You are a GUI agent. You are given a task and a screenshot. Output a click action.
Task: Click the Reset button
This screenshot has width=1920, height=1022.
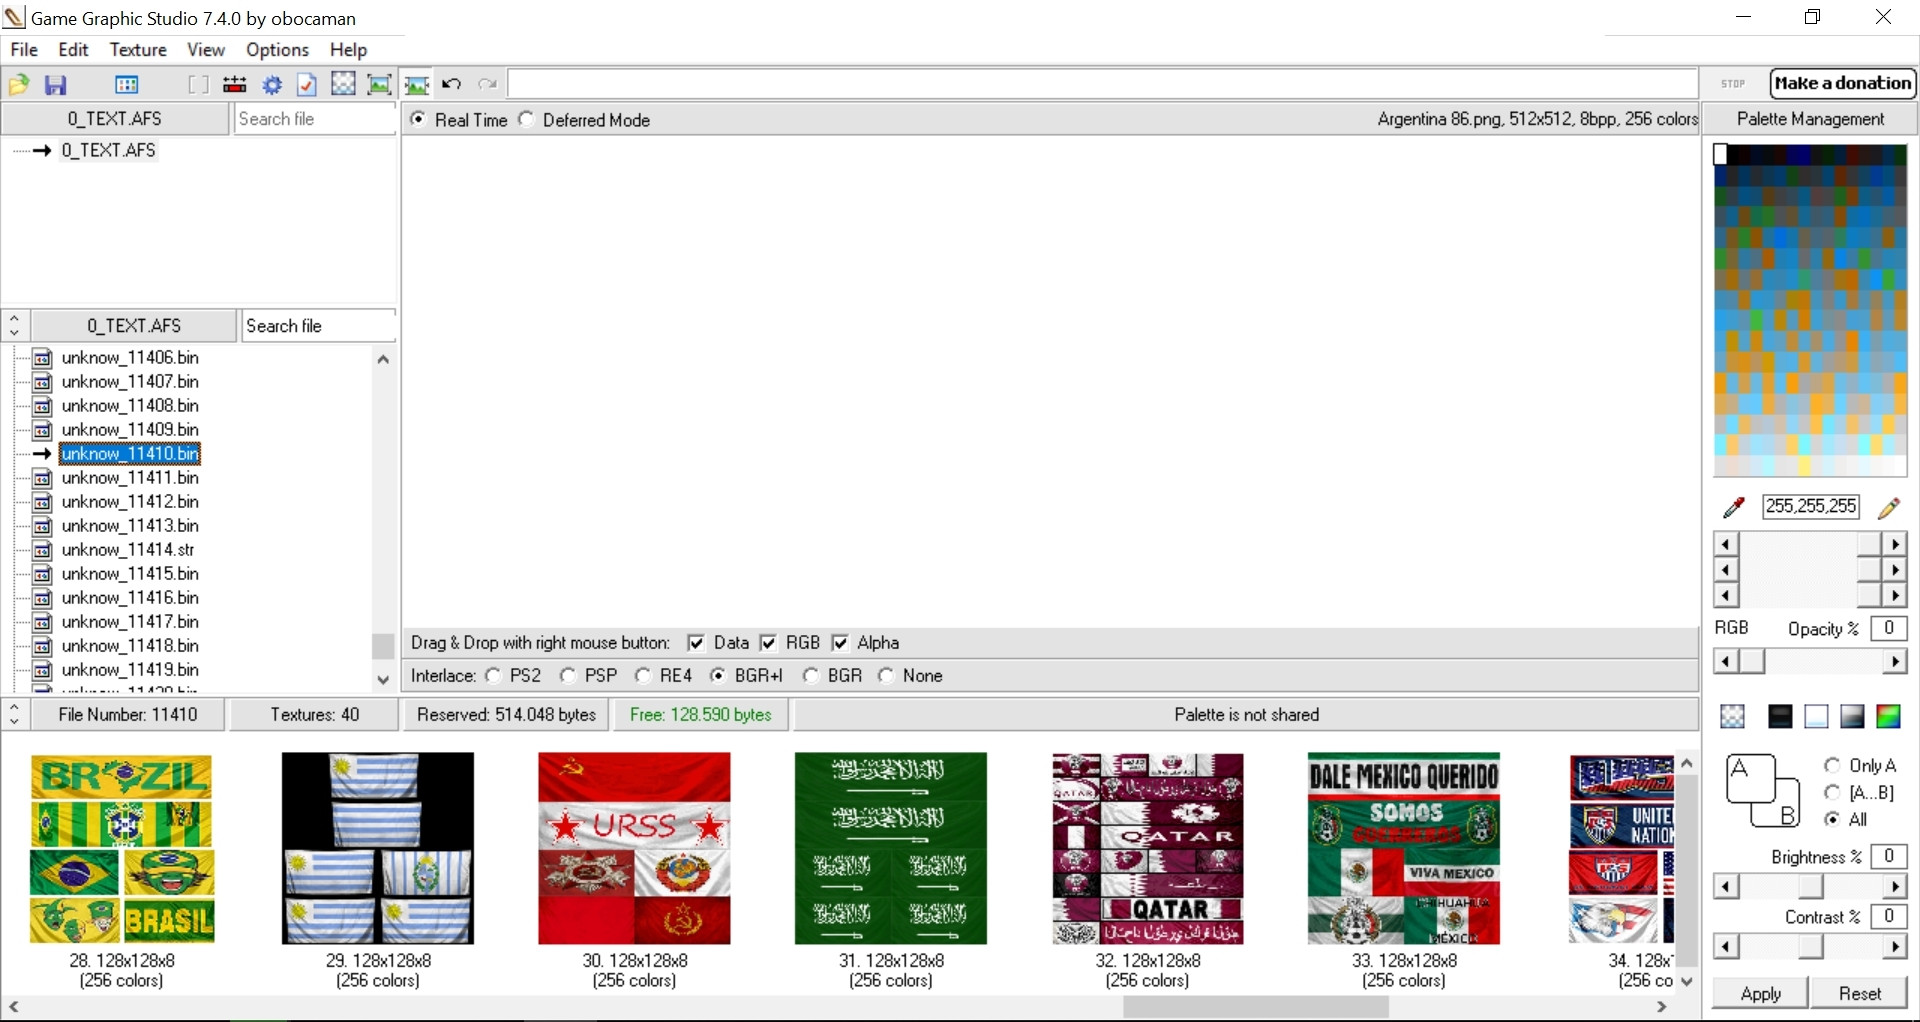point(1860,994)
